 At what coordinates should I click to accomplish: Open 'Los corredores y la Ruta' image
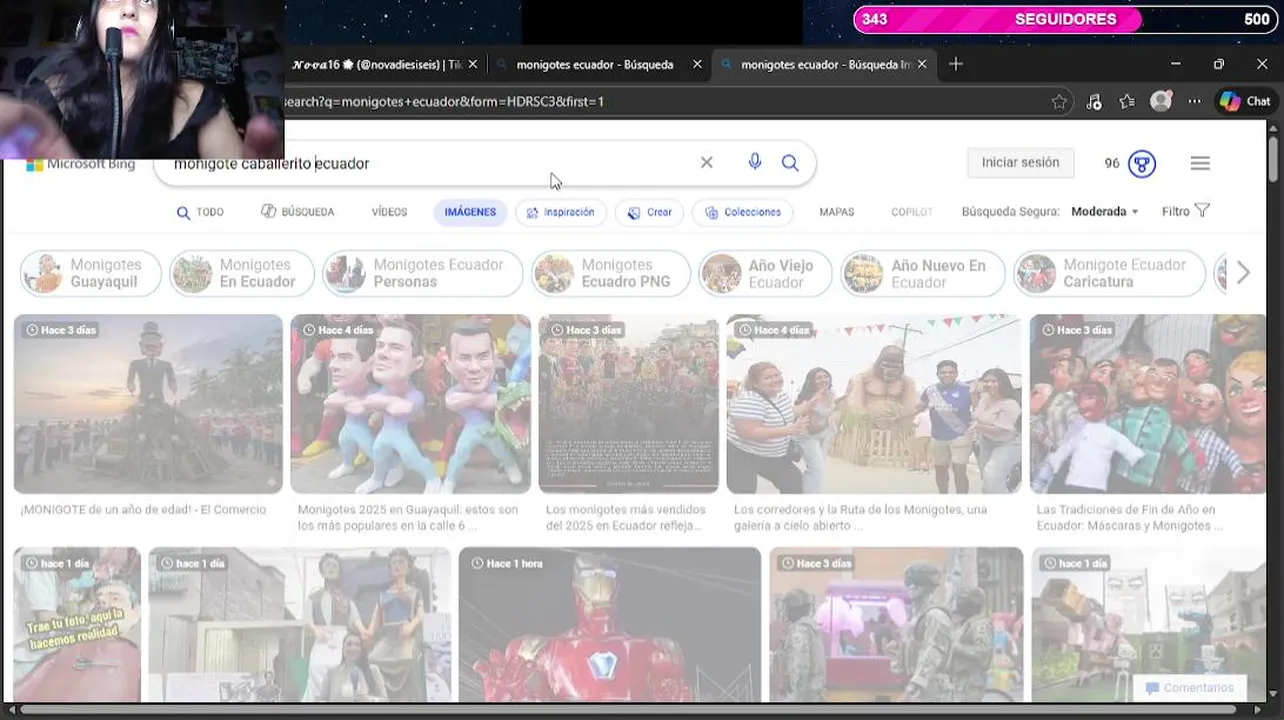point(874,404)
